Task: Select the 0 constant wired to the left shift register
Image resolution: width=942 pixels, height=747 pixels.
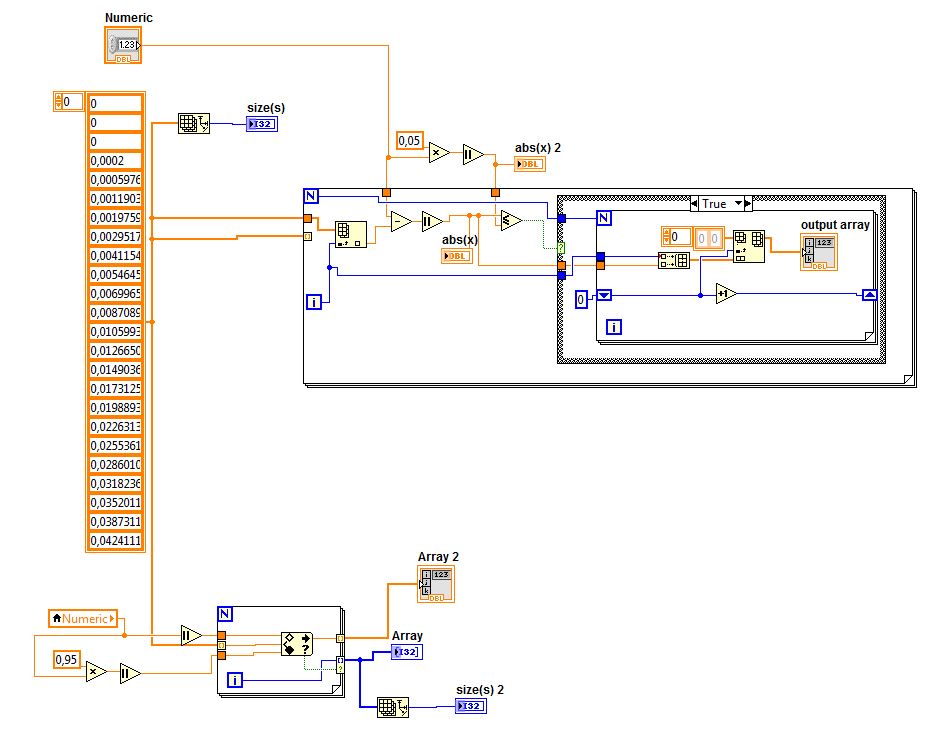Action: click(581, 299)
